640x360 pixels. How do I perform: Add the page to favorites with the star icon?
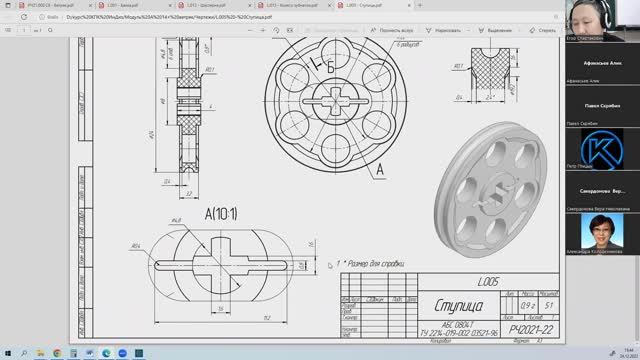point(556,17)
